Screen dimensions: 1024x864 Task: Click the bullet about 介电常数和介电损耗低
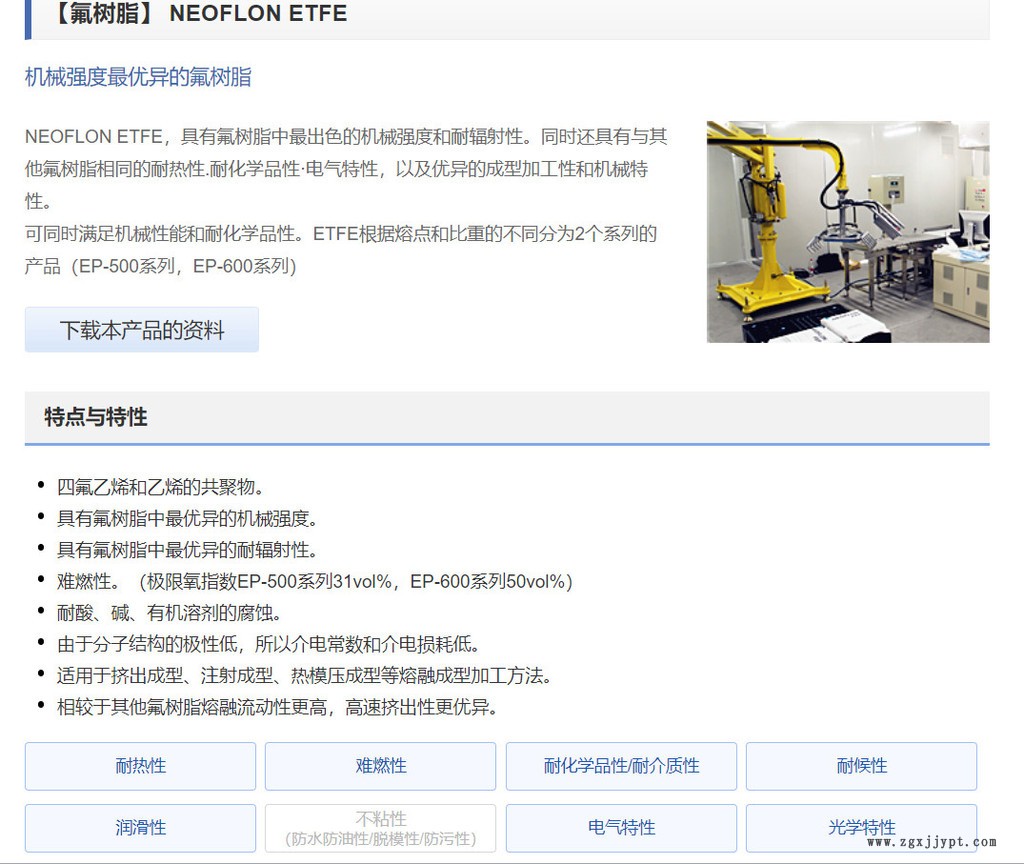pos(268,644)
